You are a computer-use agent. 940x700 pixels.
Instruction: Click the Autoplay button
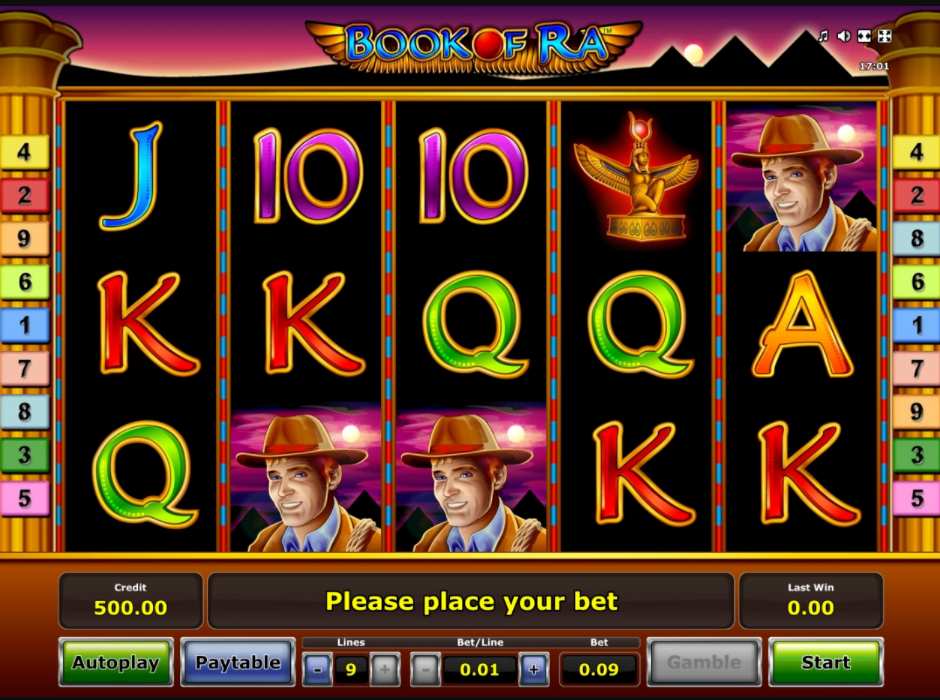[x=116, y=662]
